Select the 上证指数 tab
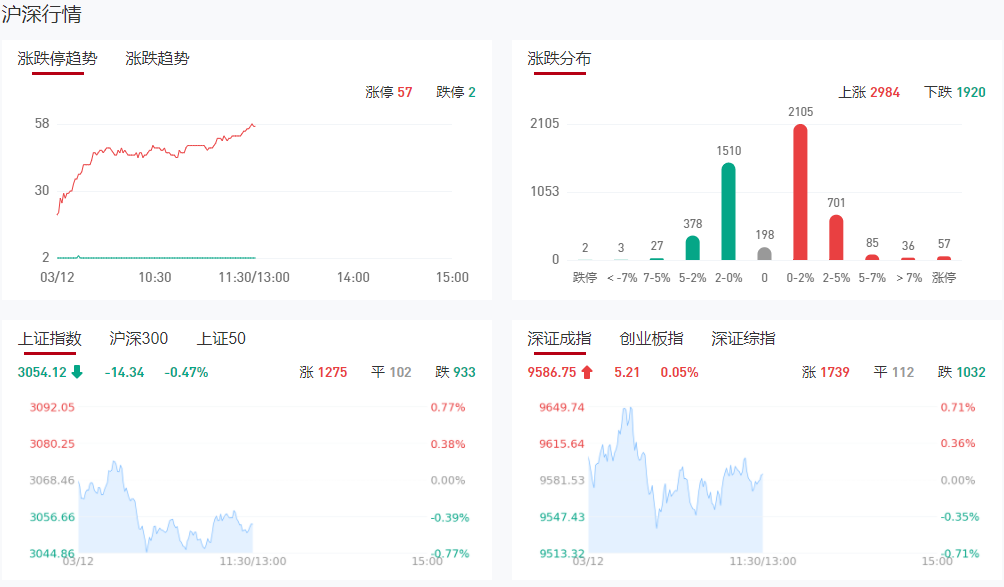Image resolution: width=1004 pixels, height=587 pixels. (50, 339)
